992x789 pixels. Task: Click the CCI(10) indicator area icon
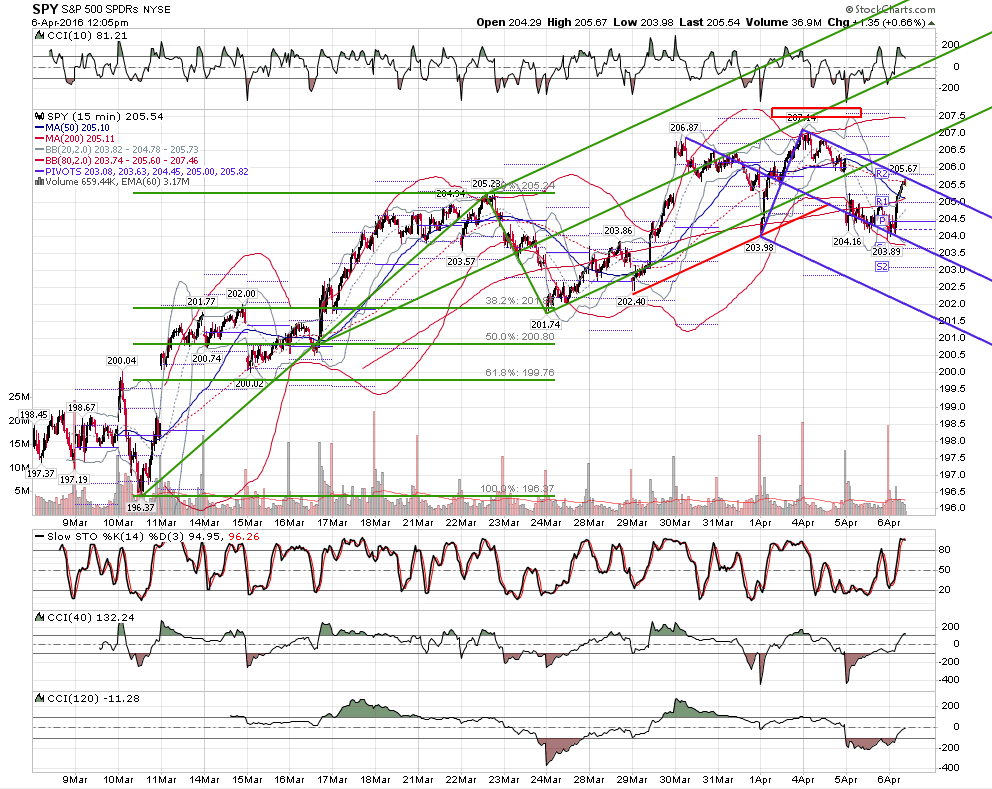[40, 36]
